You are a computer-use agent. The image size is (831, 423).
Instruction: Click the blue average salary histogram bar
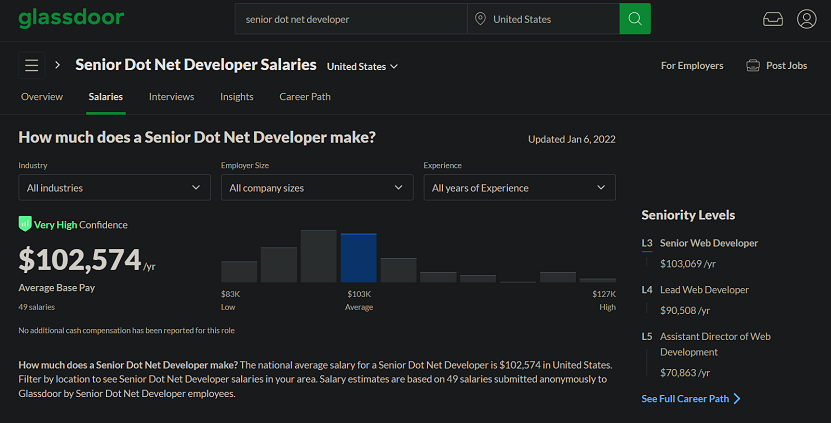click(x=358, y=258)
